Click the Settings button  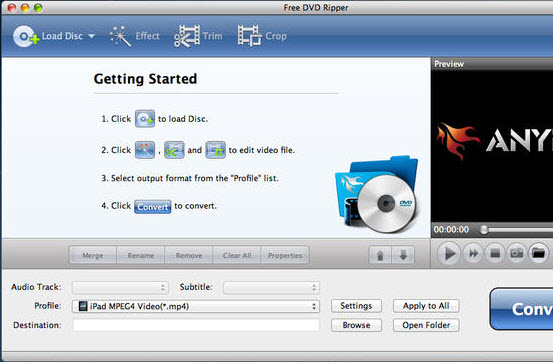[x=356, y=306]
